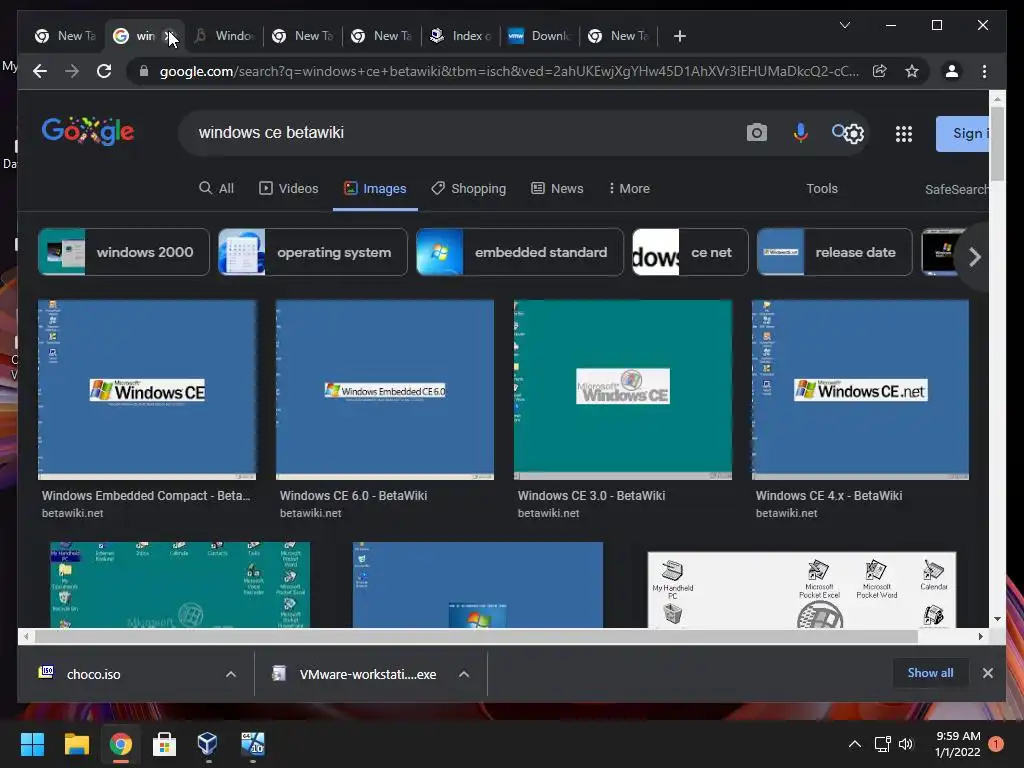This screenshot has height=768, width=1024.
Task: Click the browser forward arrow
Action: pos(72,71)
